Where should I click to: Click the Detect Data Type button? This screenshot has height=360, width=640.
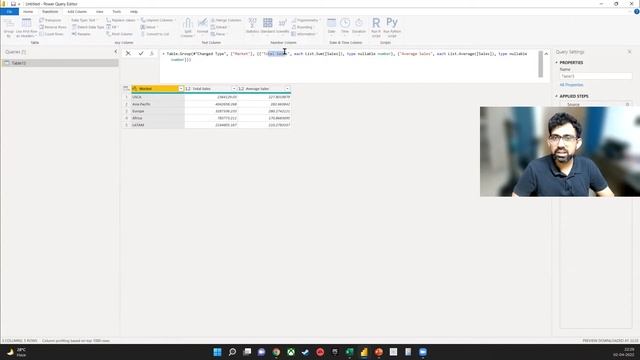(88, 27)
